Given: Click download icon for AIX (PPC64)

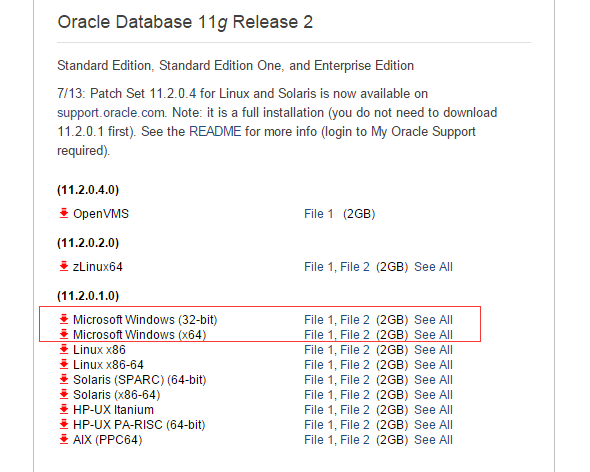Looking at the screenshot, I should (x=64, y=439).
